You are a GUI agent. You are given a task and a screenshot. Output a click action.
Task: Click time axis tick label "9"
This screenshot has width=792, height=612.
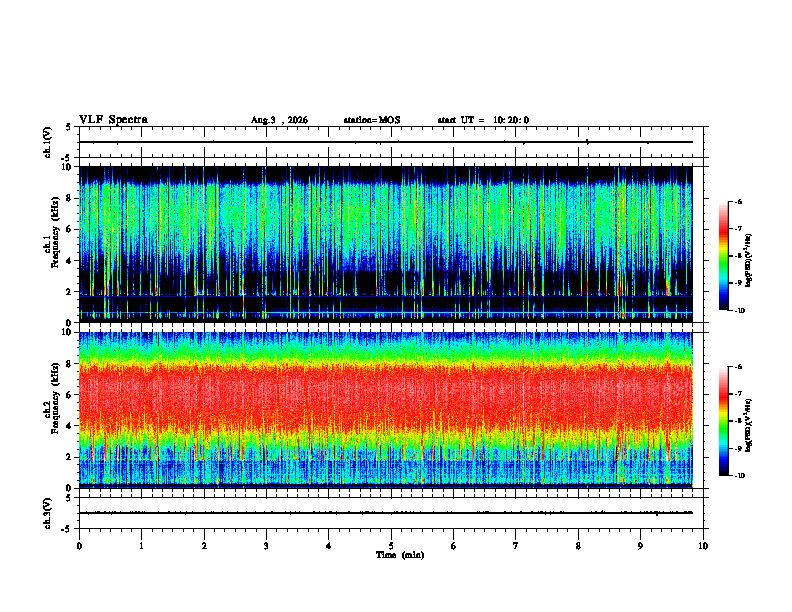[x=640, y=546]
